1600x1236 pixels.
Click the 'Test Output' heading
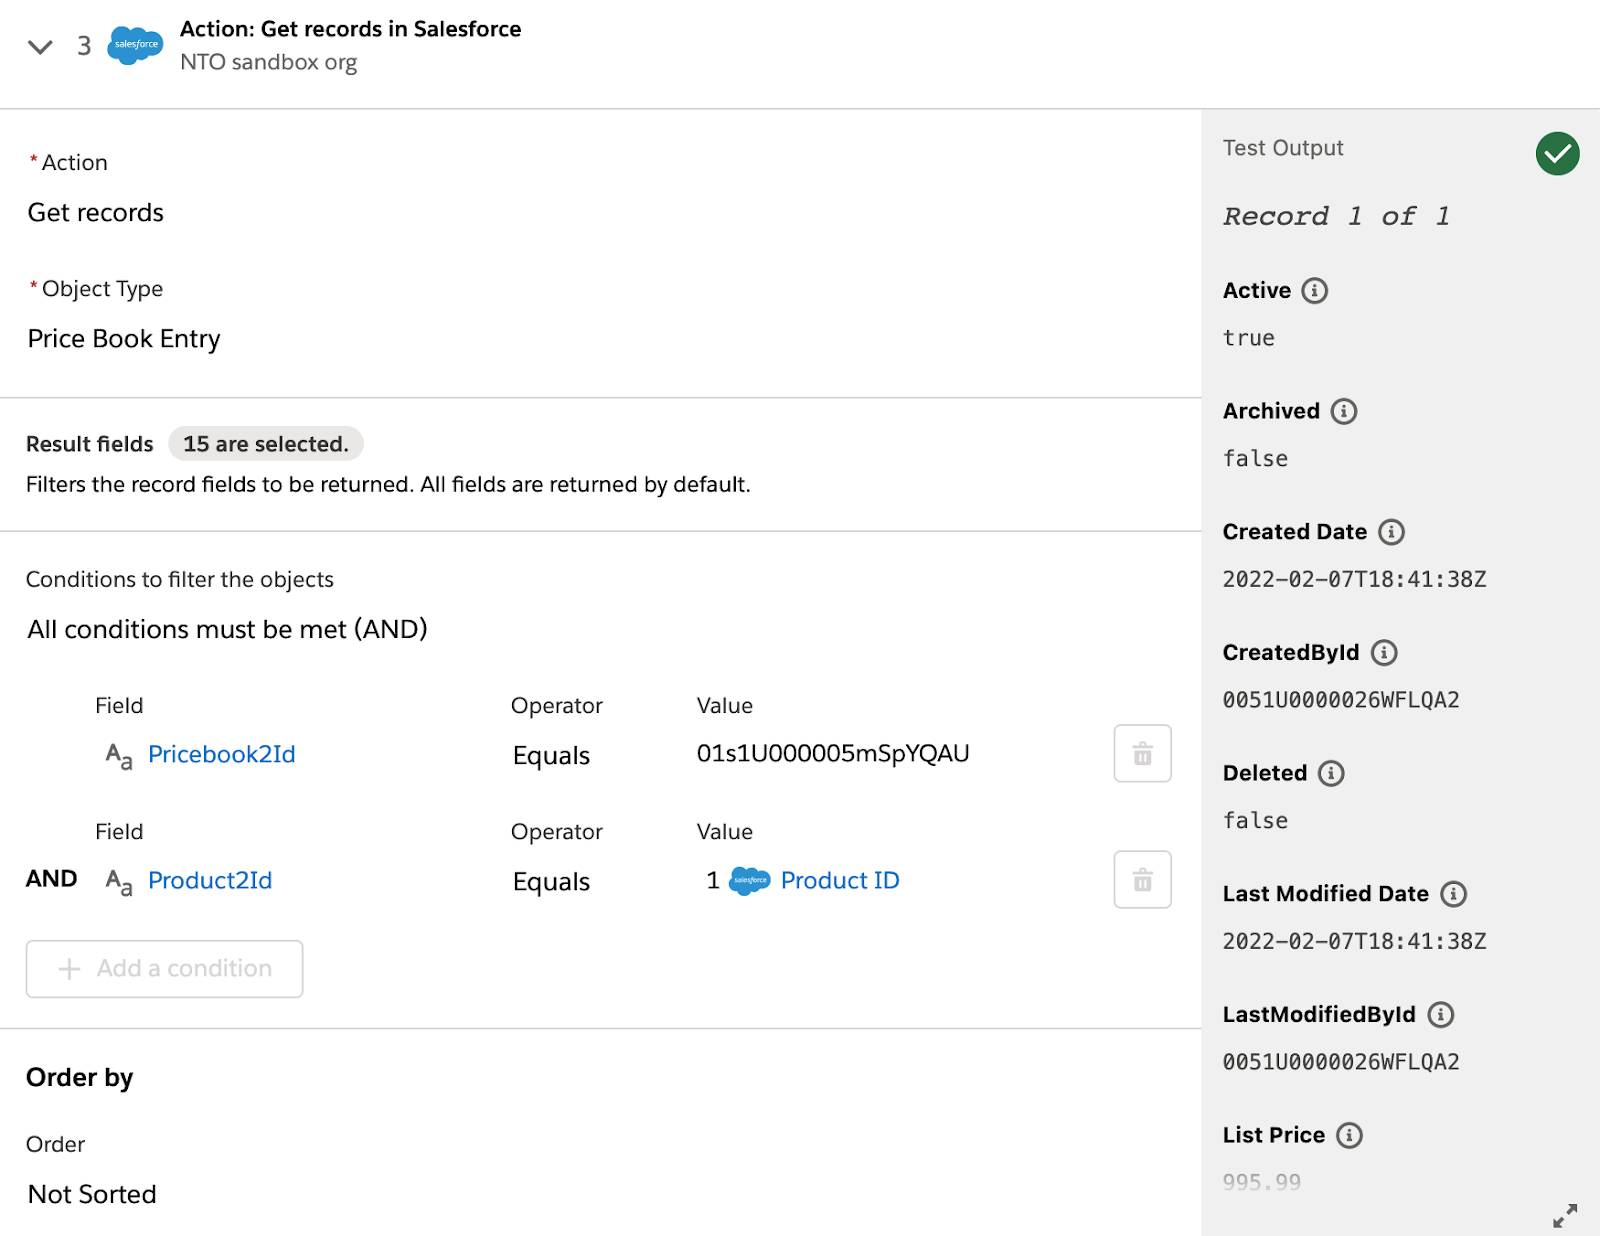tap(1283, 148)
